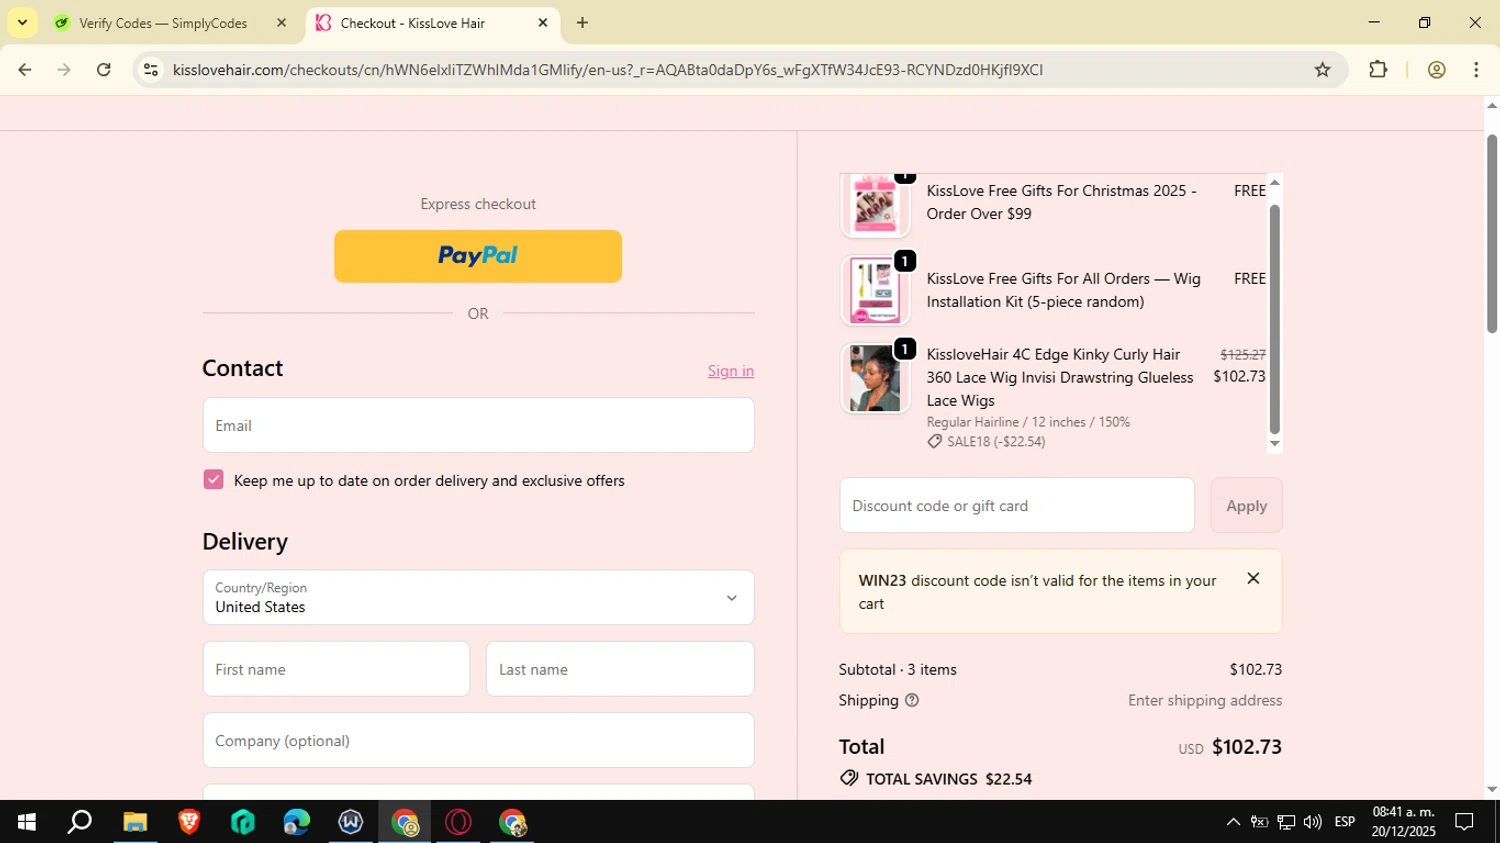Open Microsoft Edge from taskbar
This screenshot has width=1500, height=843.
[x=297, y=822]
